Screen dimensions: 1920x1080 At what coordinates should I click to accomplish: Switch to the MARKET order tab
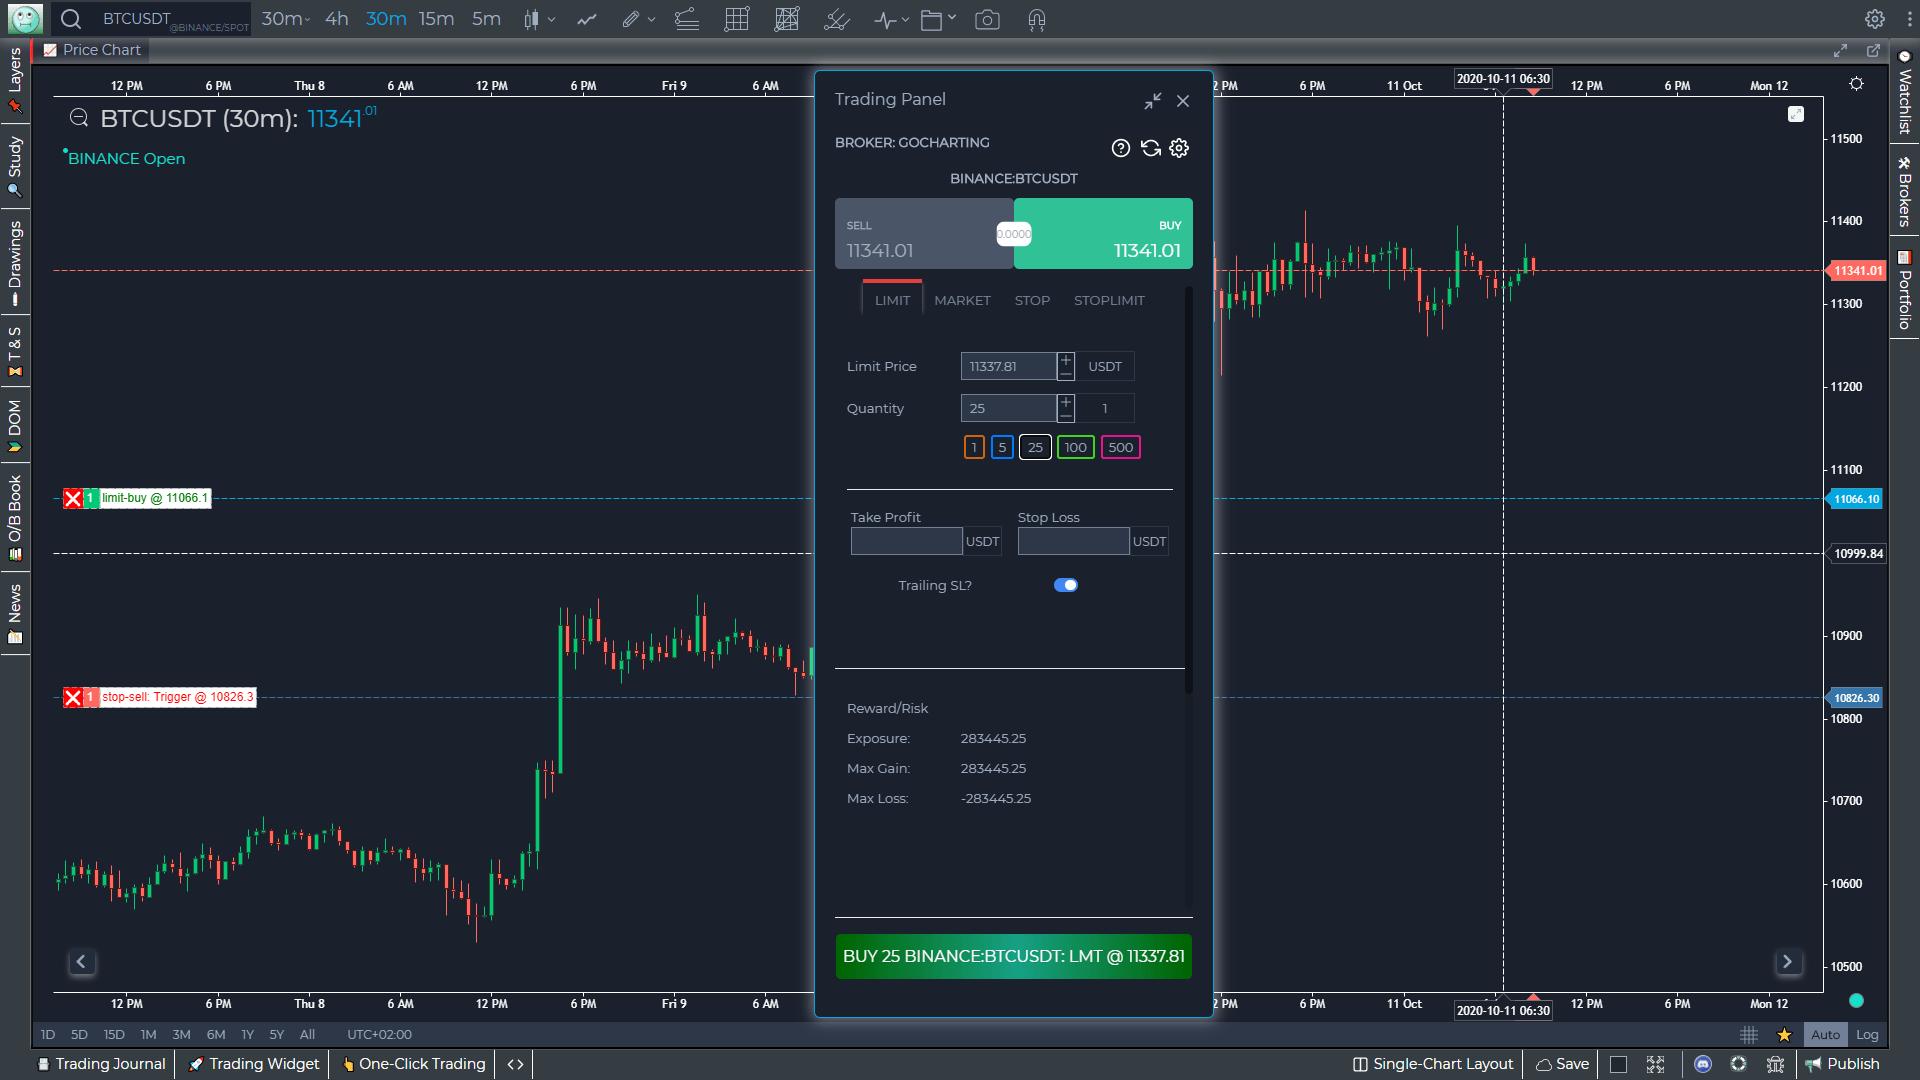click(x=962, y=300)
